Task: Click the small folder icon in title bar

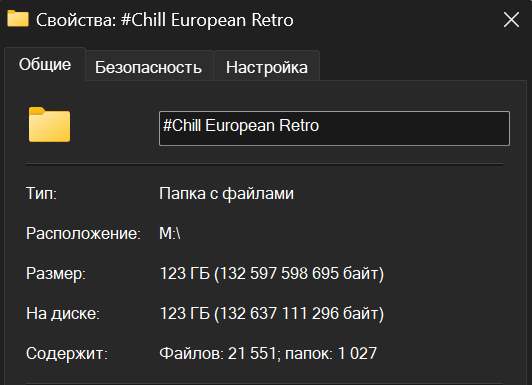Action: (18, 18)
